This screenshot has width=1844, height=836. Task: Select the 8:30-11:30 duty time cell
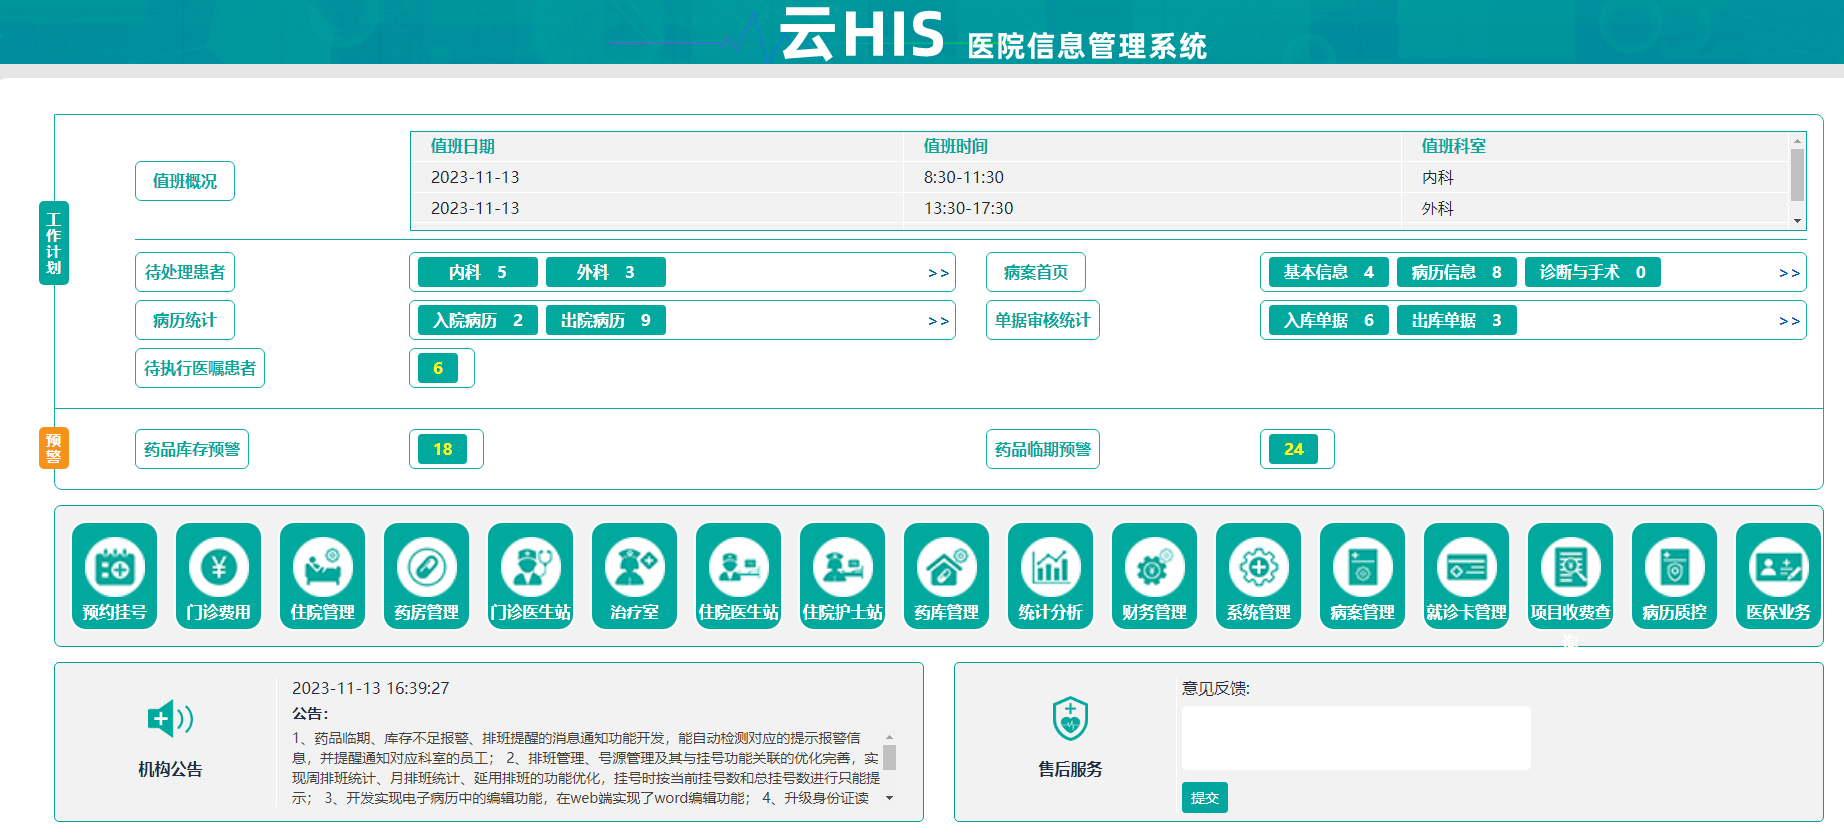(x=964, y=177)
